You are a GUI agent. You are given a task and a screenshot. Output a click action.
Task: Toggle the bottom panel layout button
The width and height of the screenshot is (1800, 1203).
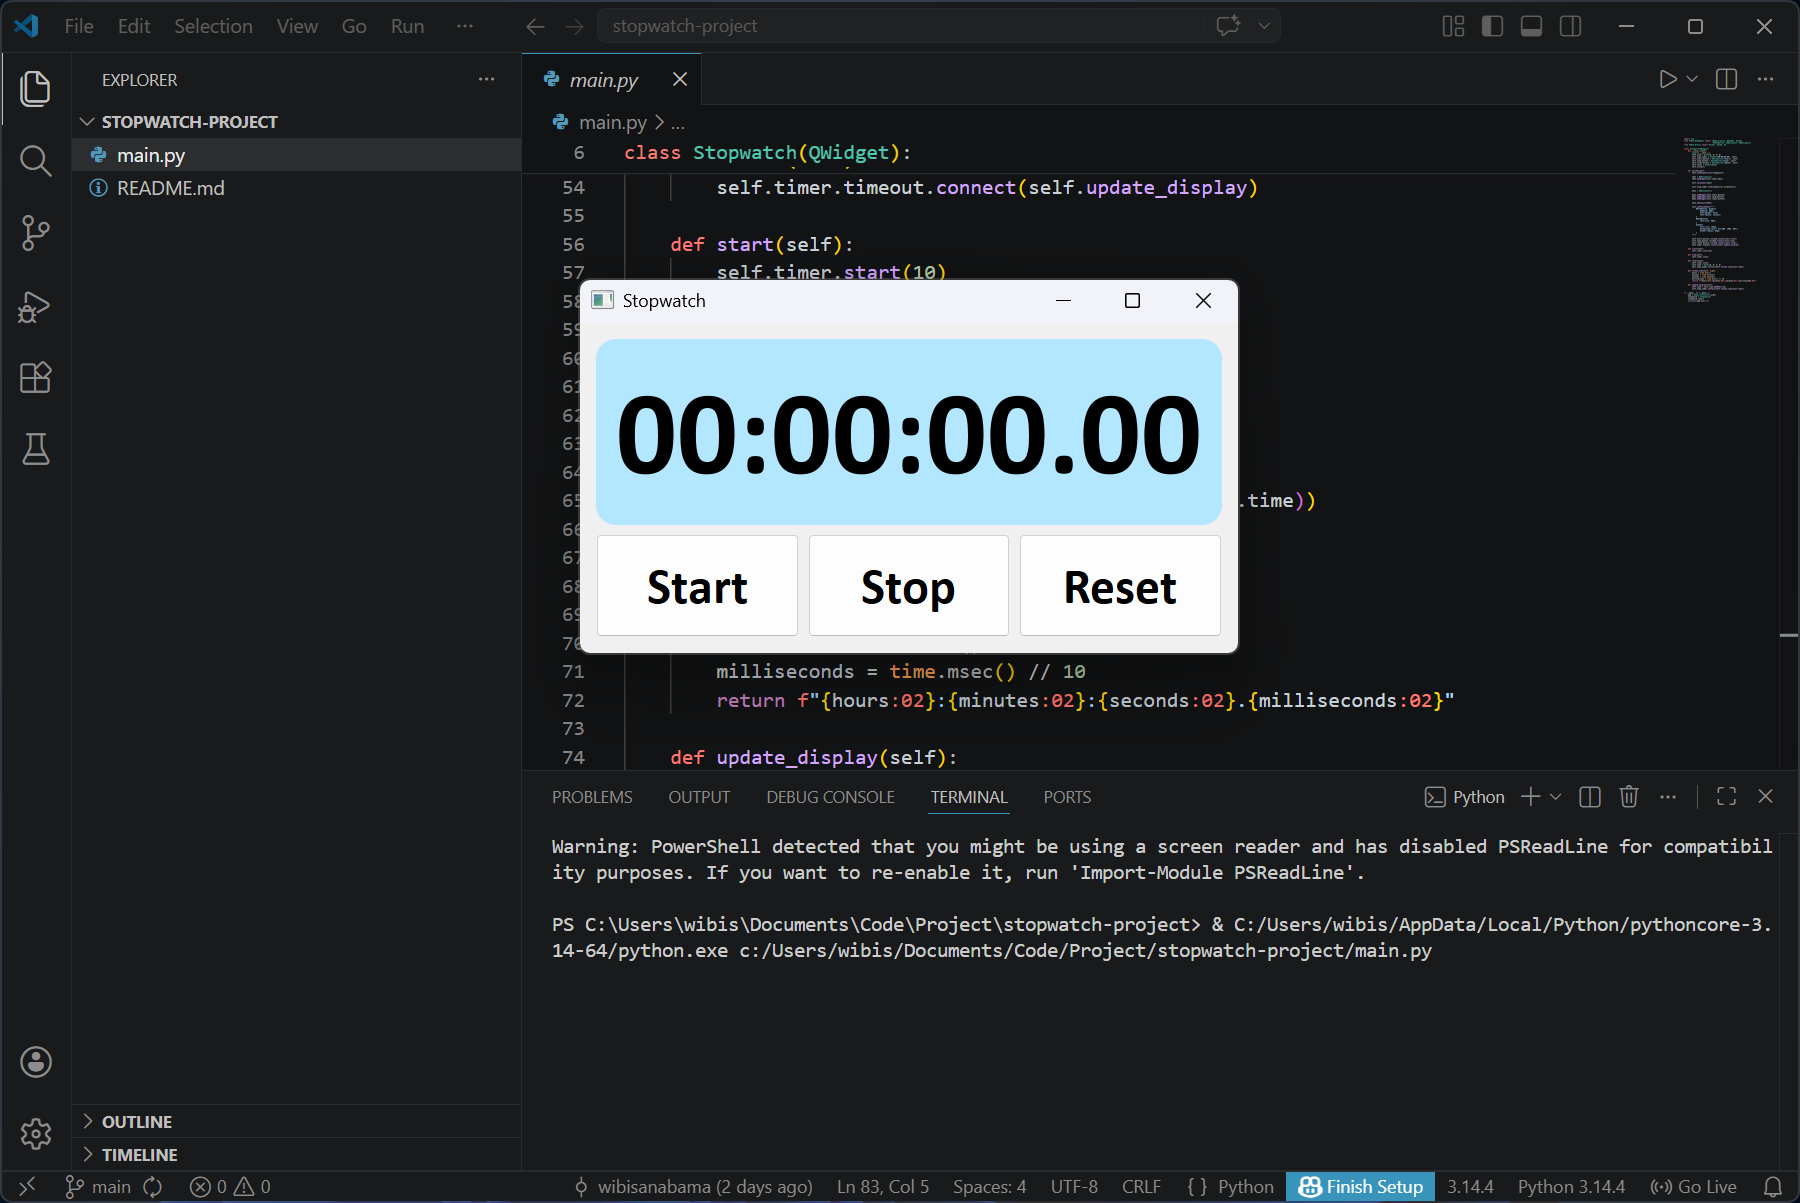(x=1531, y=26)
